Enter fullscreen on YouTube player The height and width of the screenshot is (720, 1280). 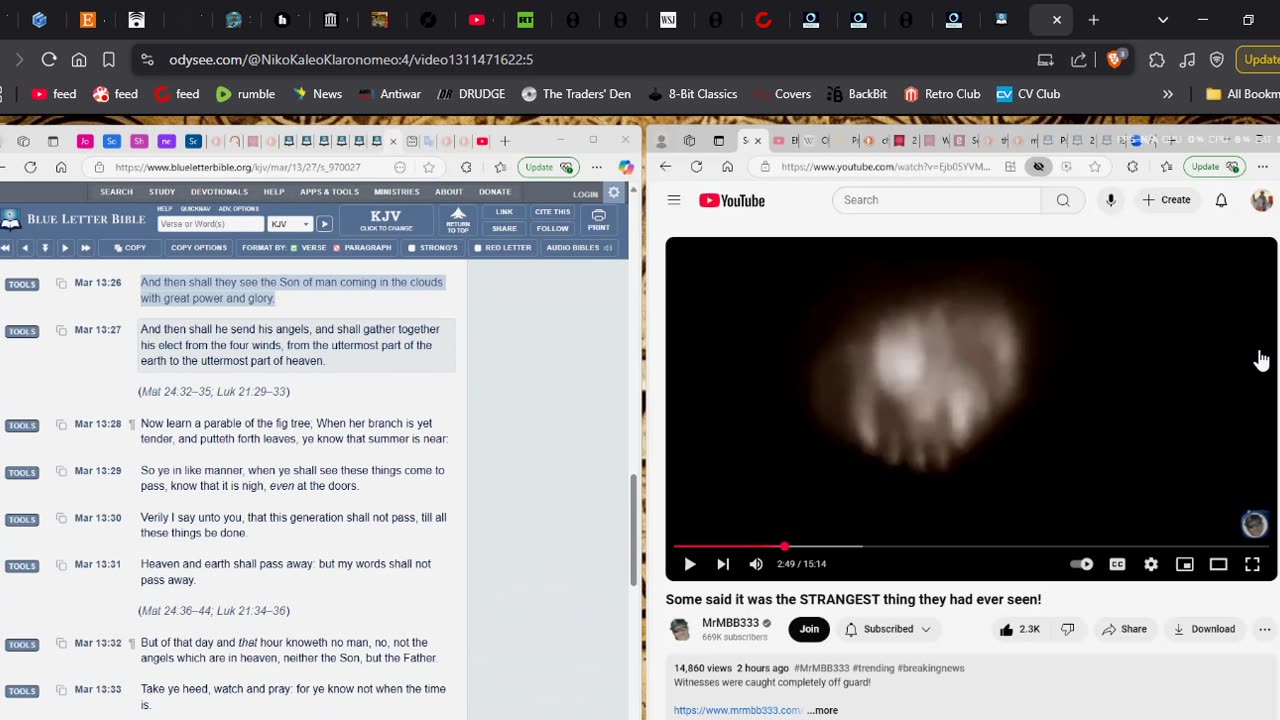click(x=1252, y=564)
